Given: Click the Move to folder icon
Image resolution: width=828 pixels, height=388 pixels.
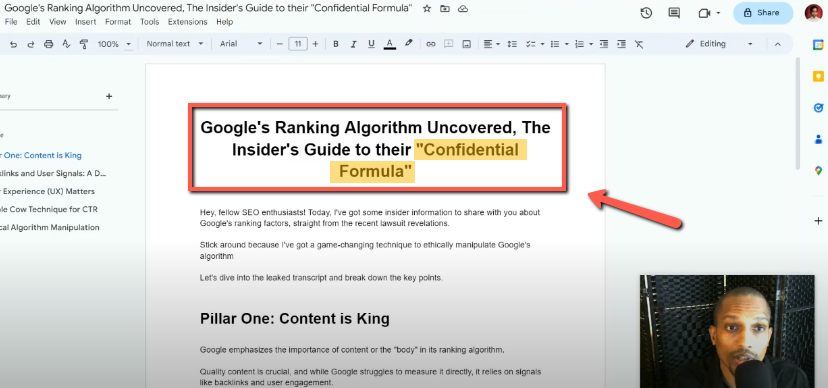Looking at the screenshot, I should click(x=445, y=8).
